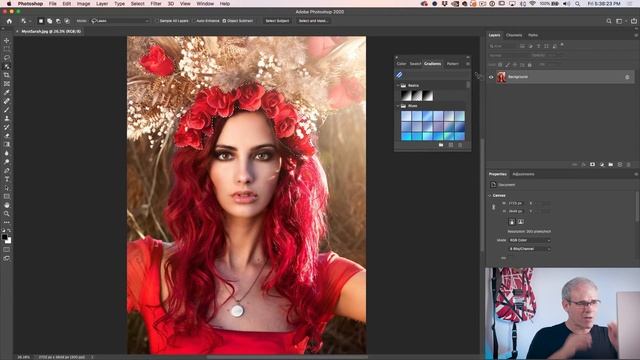This screenshot has height=360, width=640.
Task: Open the File menu
Action: (x=53, y=3)
